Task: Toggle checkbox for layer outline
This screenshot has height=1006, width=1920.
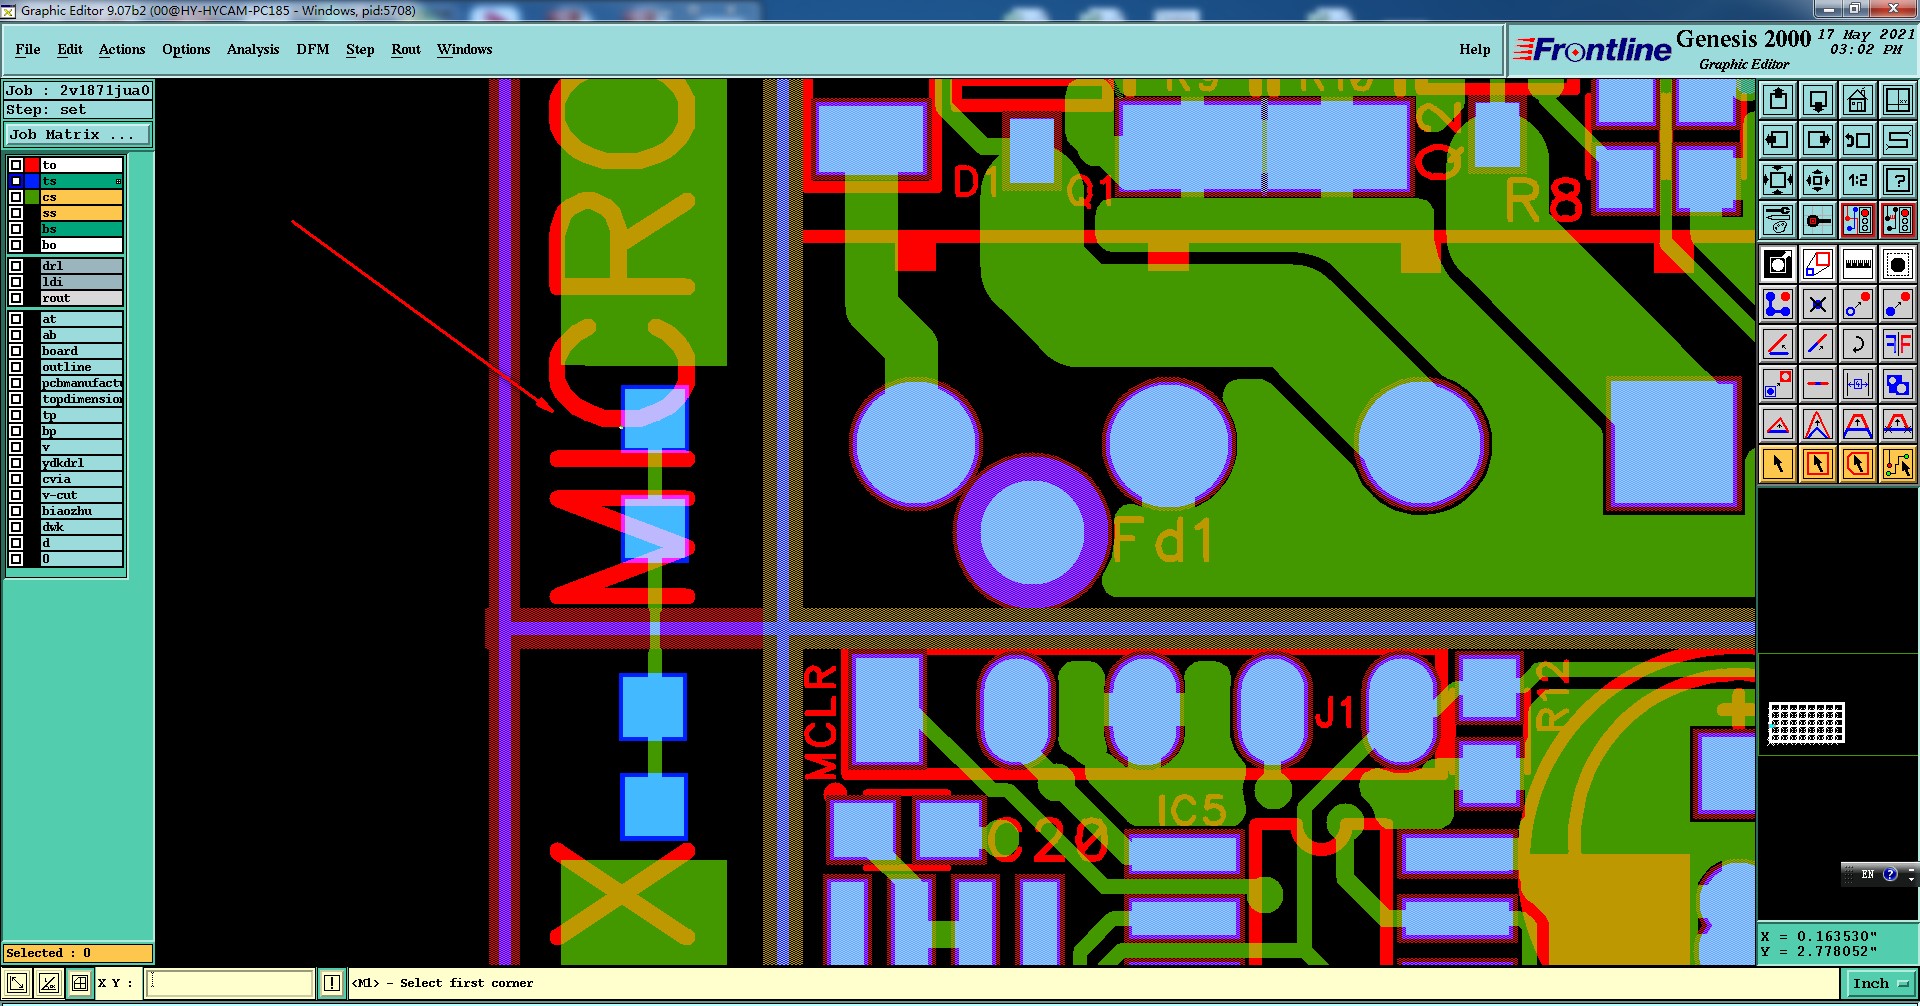Action: (16, 367)
